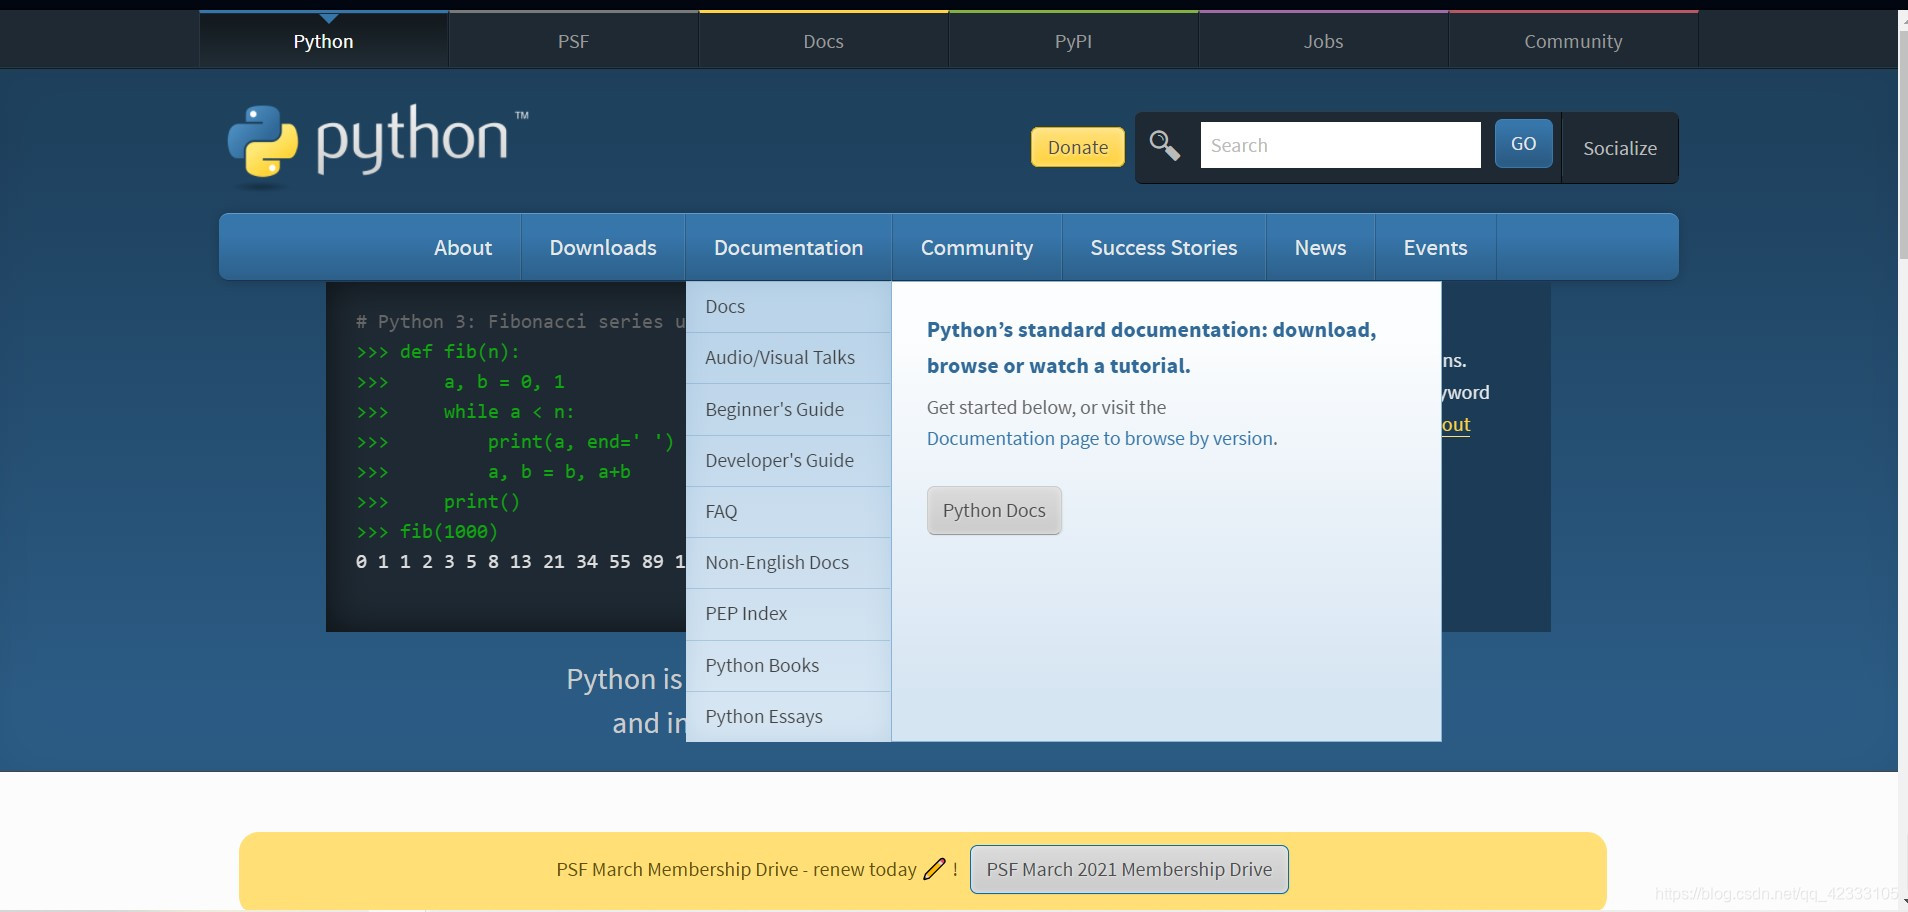This screenshot has width=1908, height=912.
Task: Click the magnifying glass search icon
Action: tap(1164, 146)
